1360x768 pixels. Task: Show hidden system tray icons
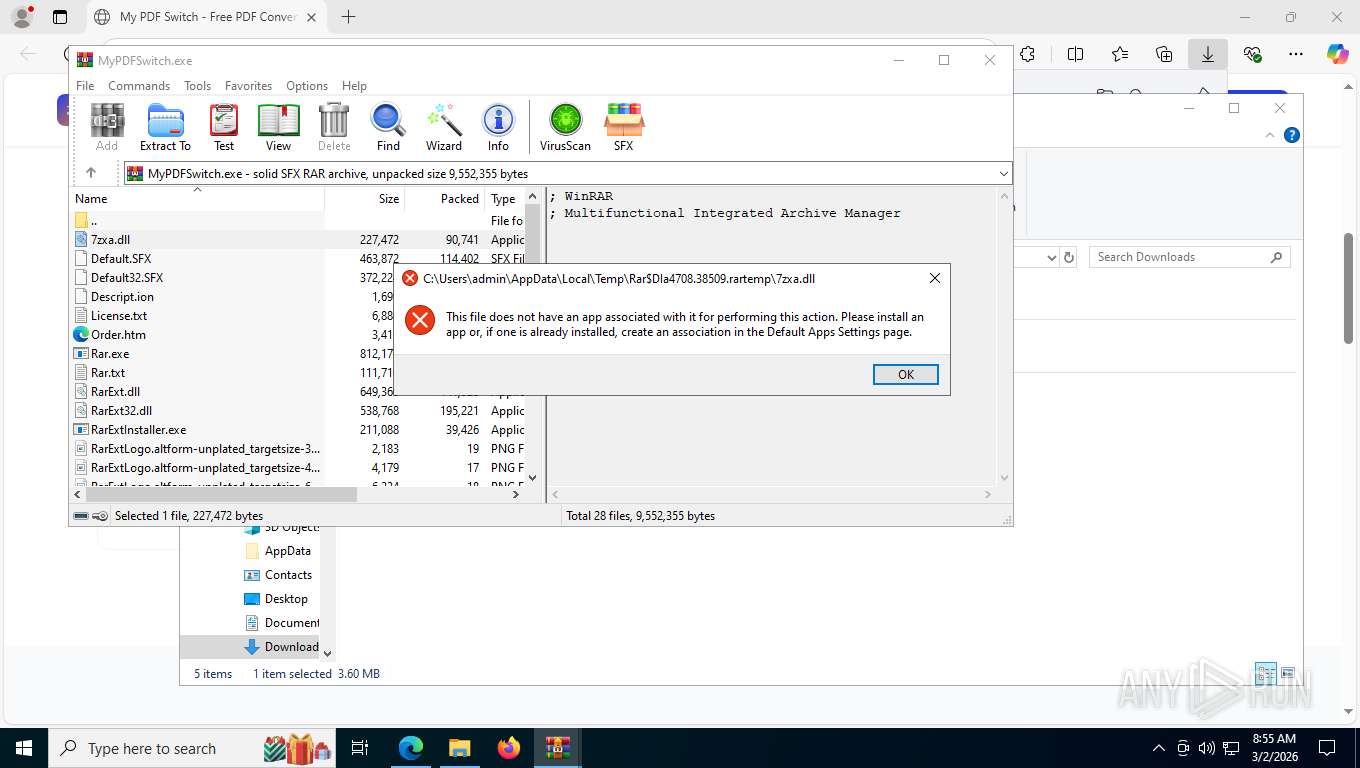[1159, 748]
